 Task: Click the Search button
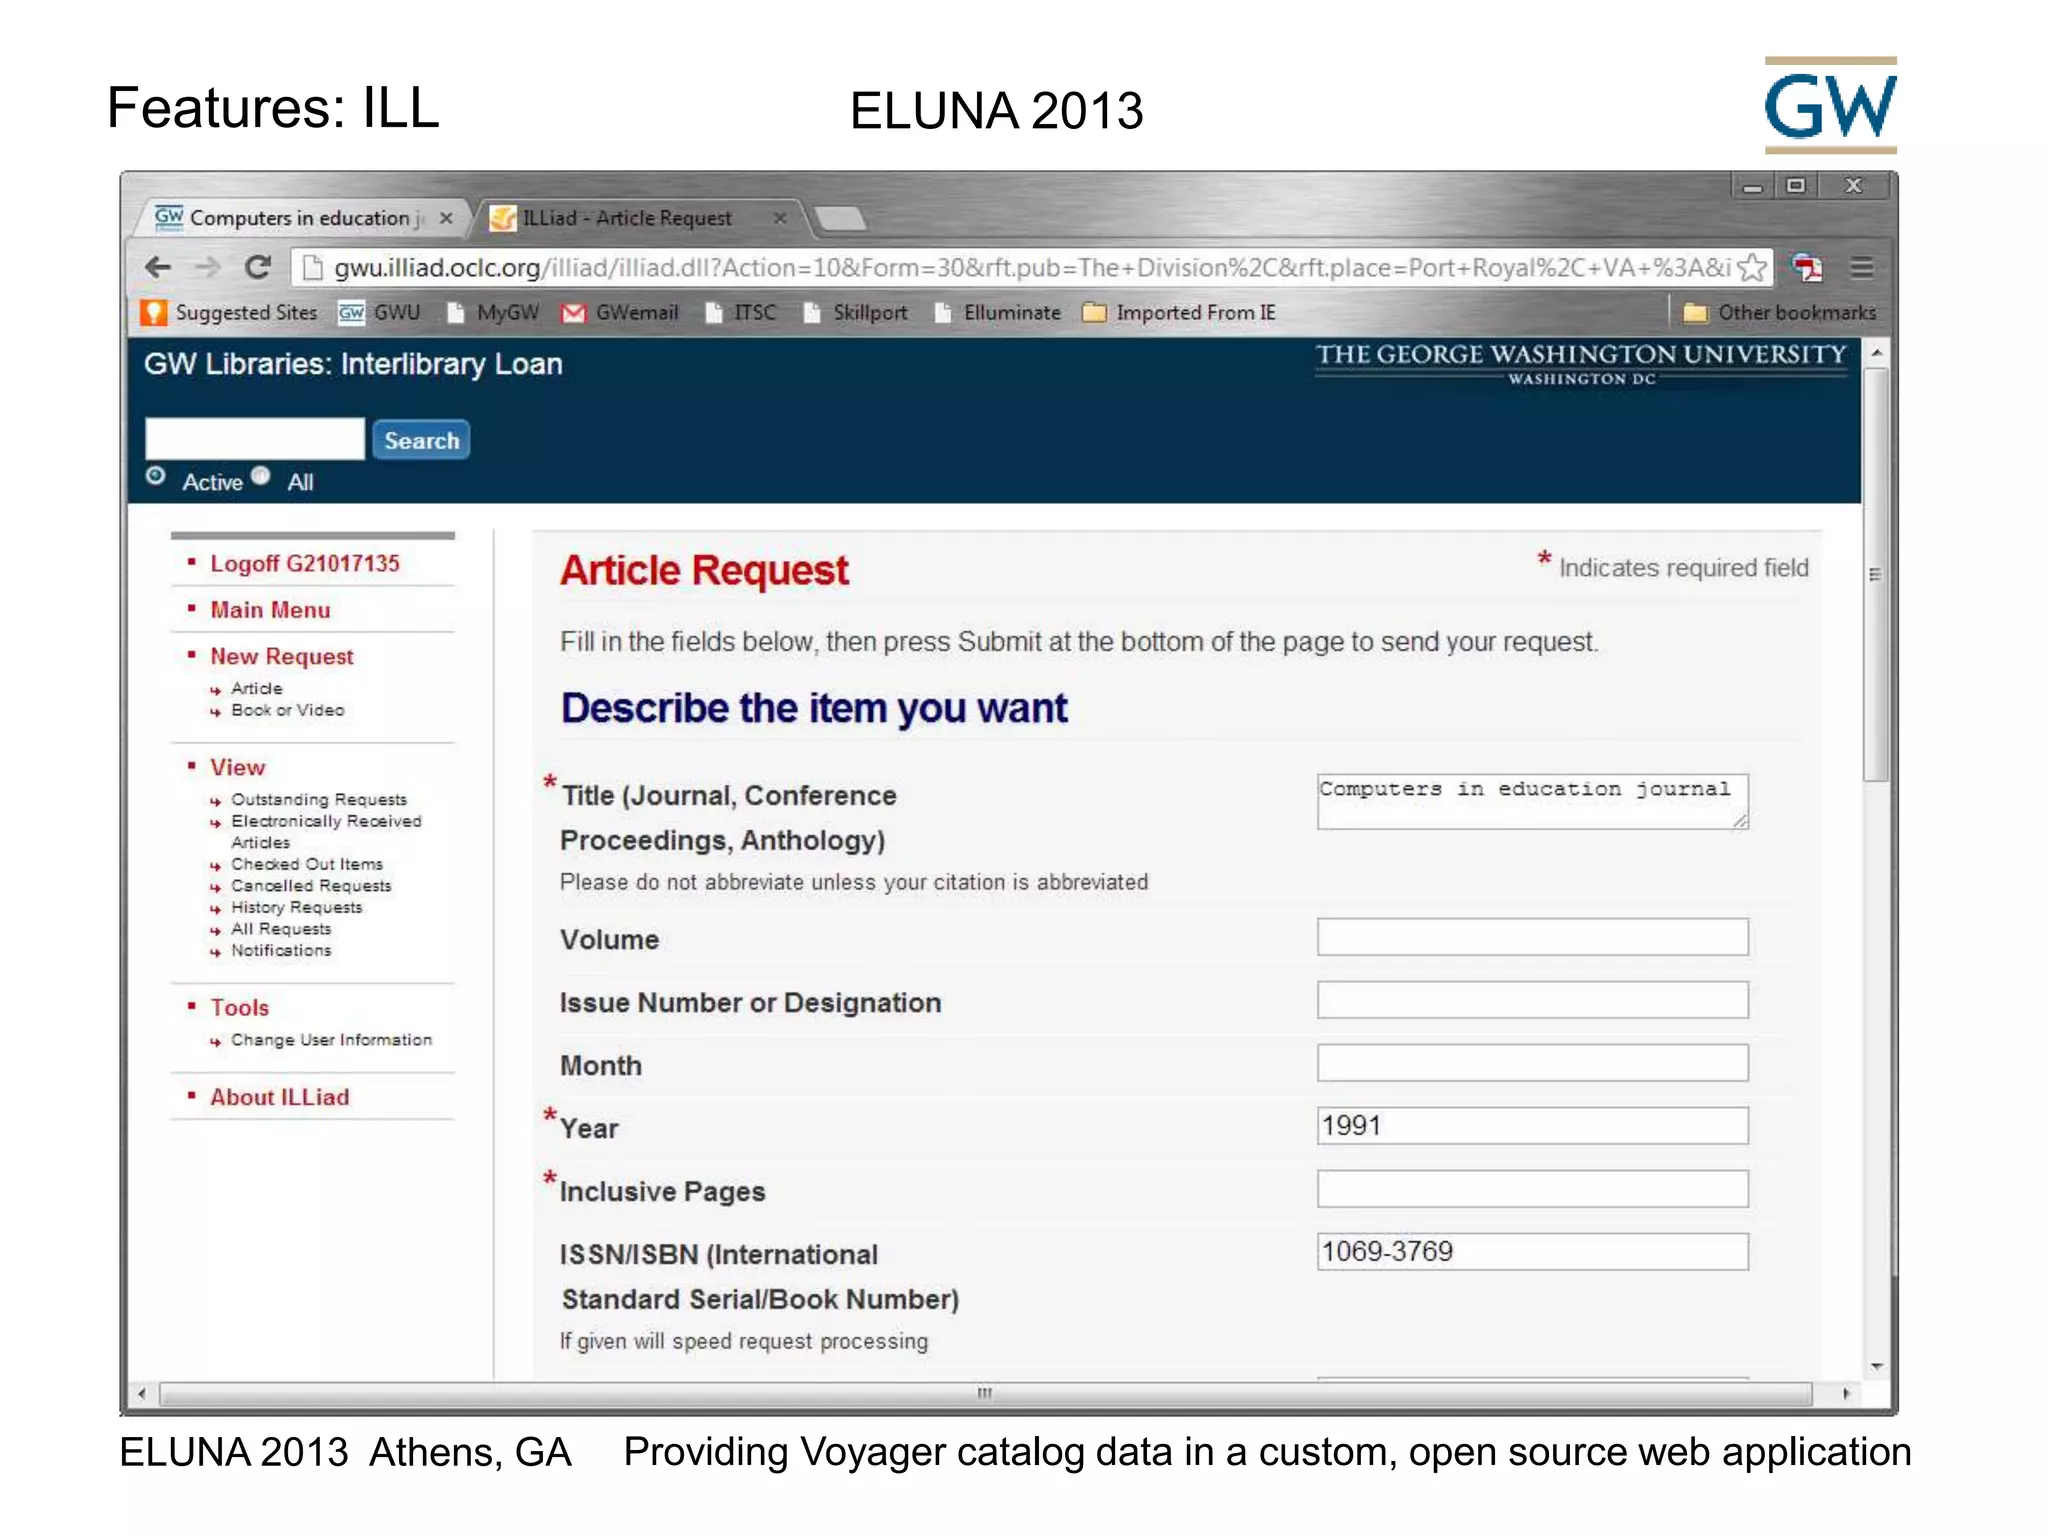coord(421,440)
